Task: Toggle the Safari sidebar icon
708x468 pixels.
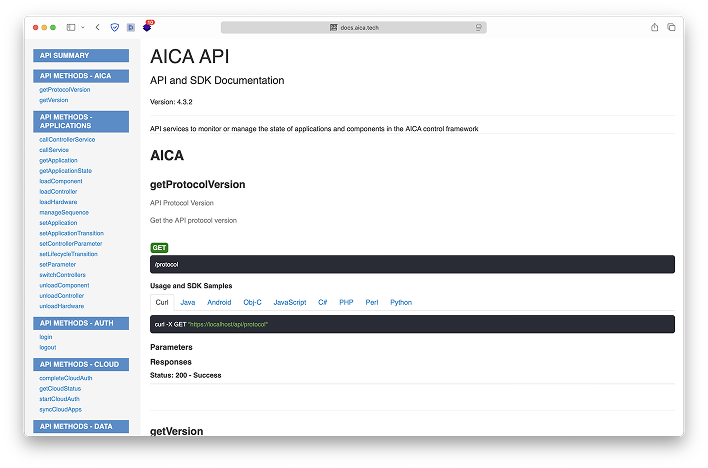Action: tap(71, 28)
